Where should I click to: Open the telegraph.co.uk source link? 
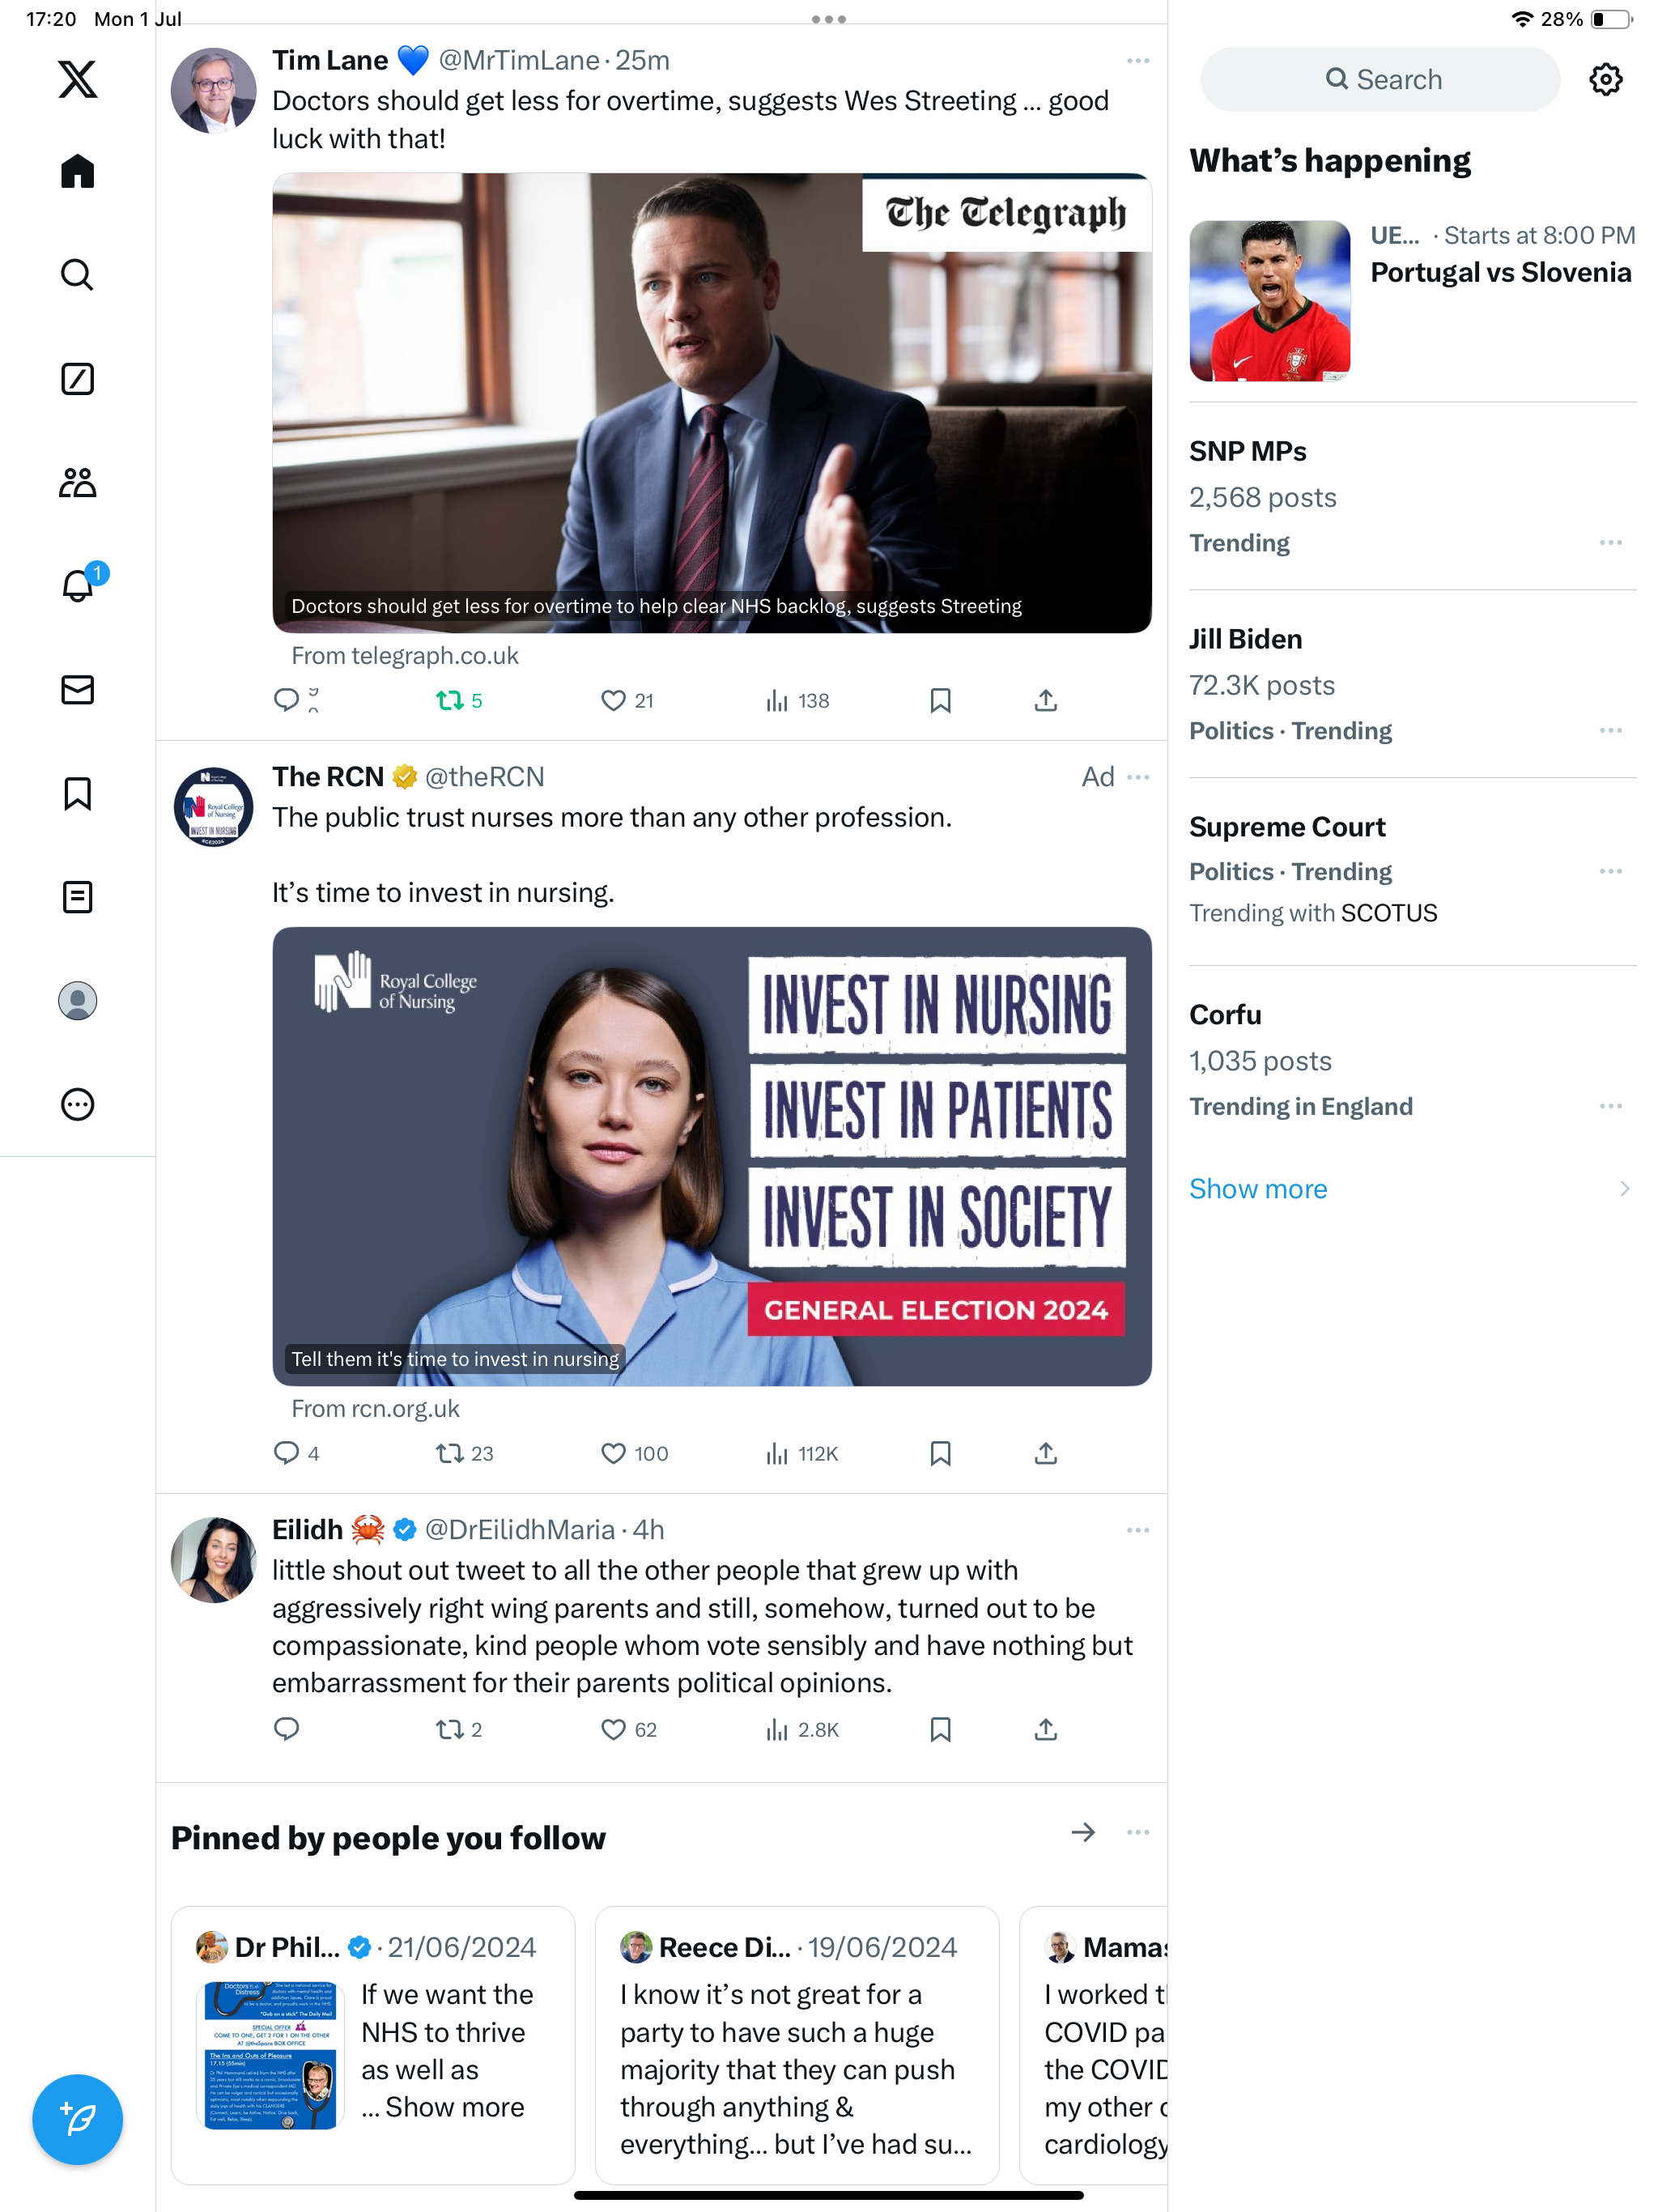pos(405,656)
